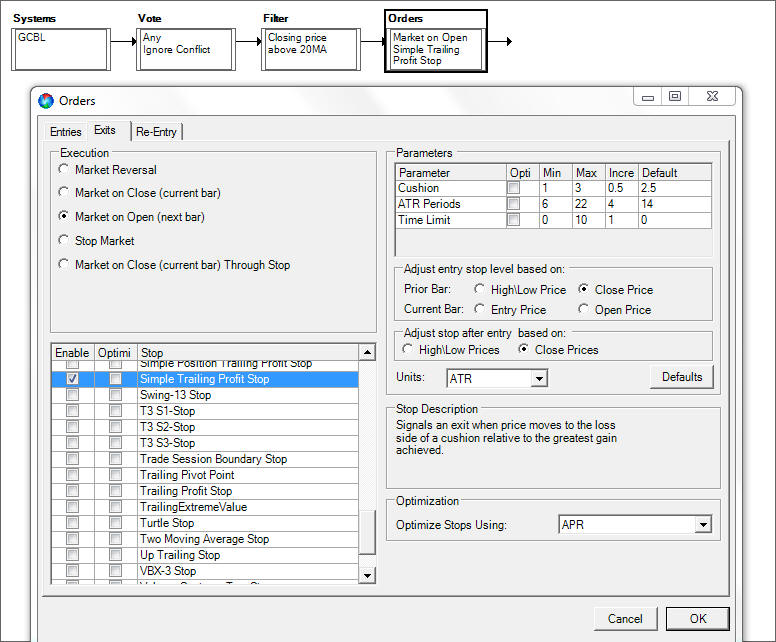Click the Stop column header
The height and width of the screenshot is (642, 776).
pyautogui.click(x=248, y=352)
